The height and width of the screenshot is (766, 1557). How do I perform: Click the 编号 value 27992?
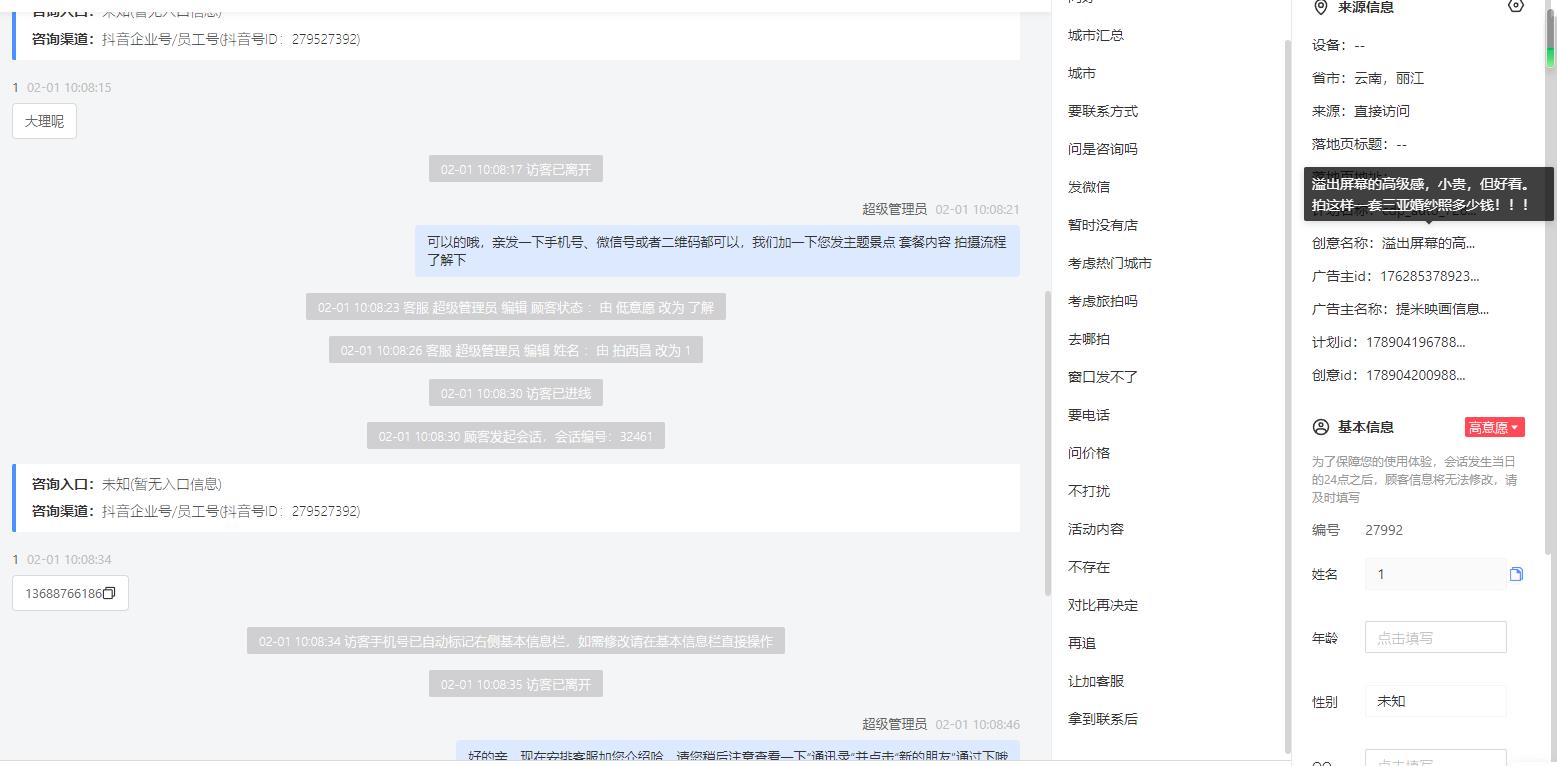[1384, 530]
